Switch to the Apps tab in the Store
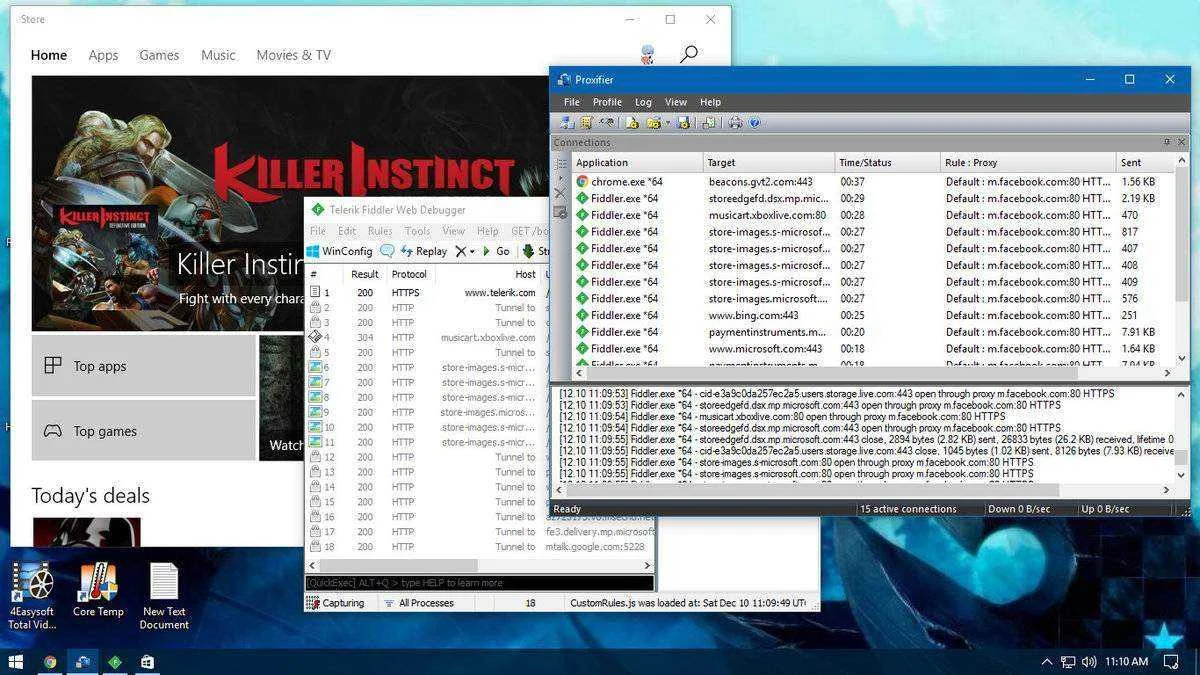Image resolution: width=1200 pixels, height=675 pixels. click(103, 55)
